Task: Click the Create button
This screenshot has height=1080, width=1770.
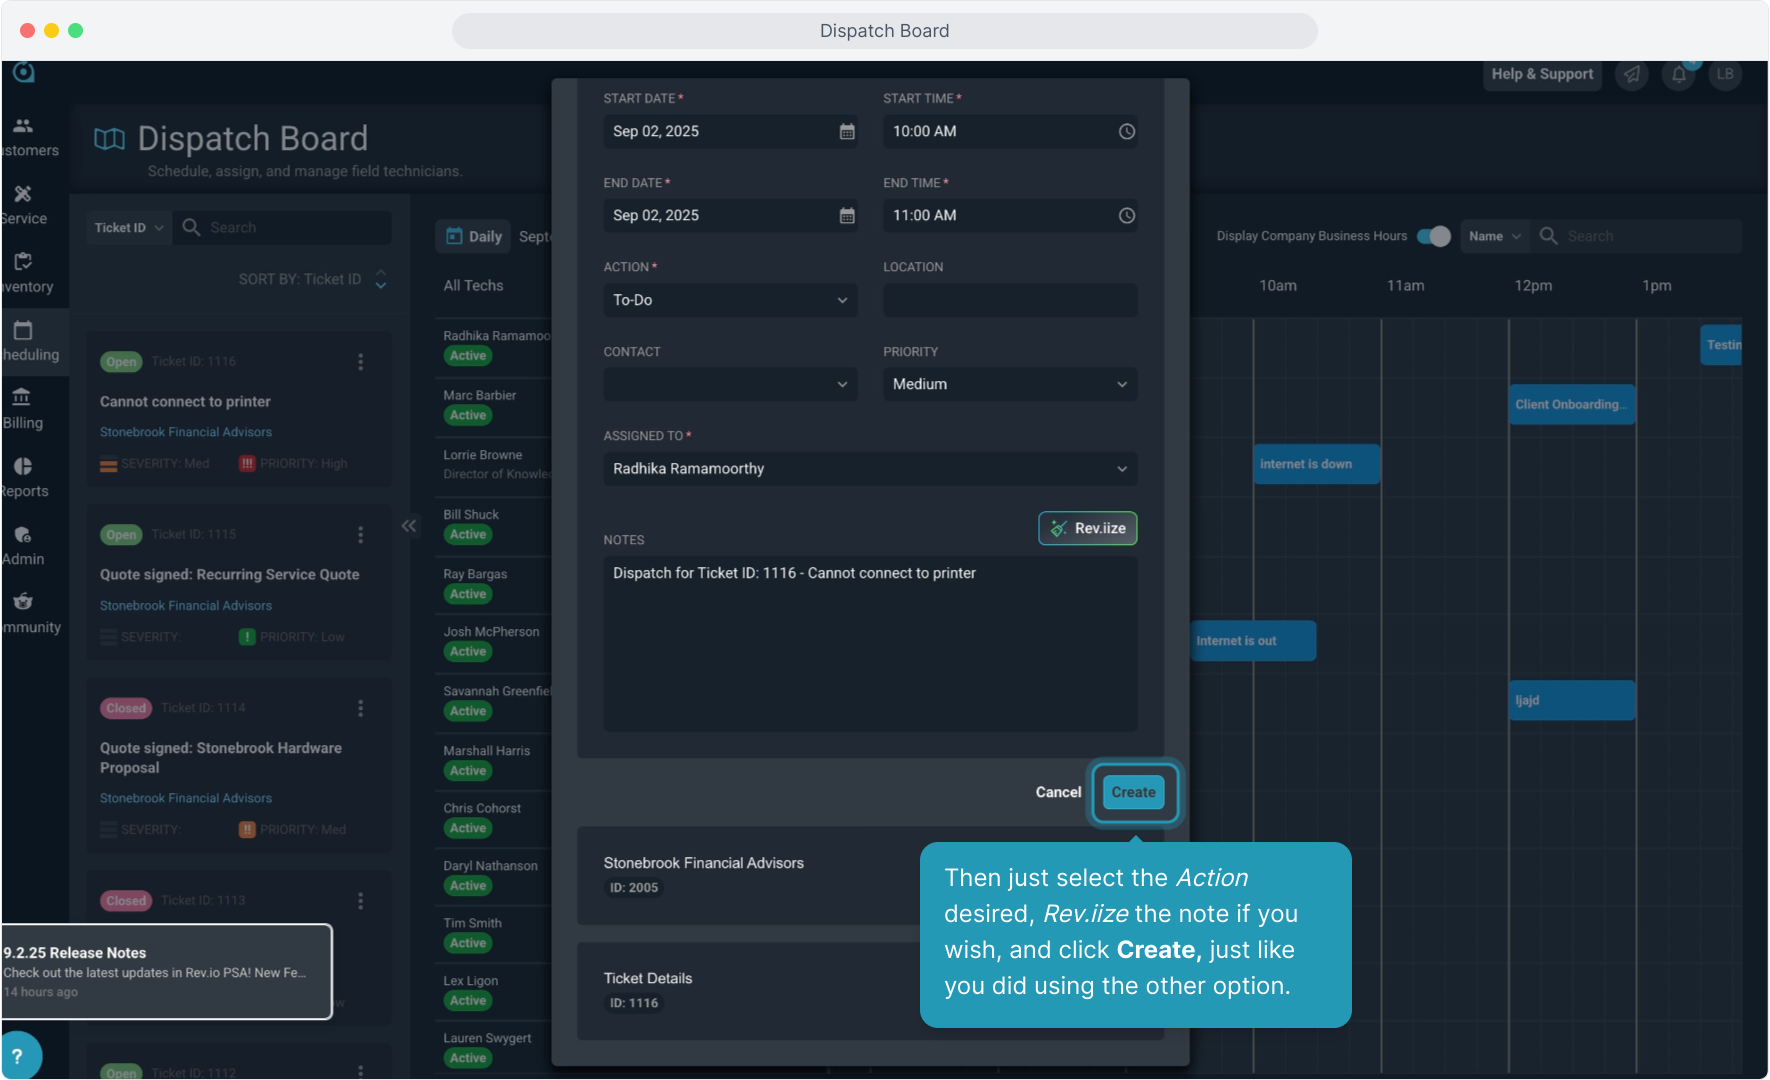Action: [x=1134, y=793]
